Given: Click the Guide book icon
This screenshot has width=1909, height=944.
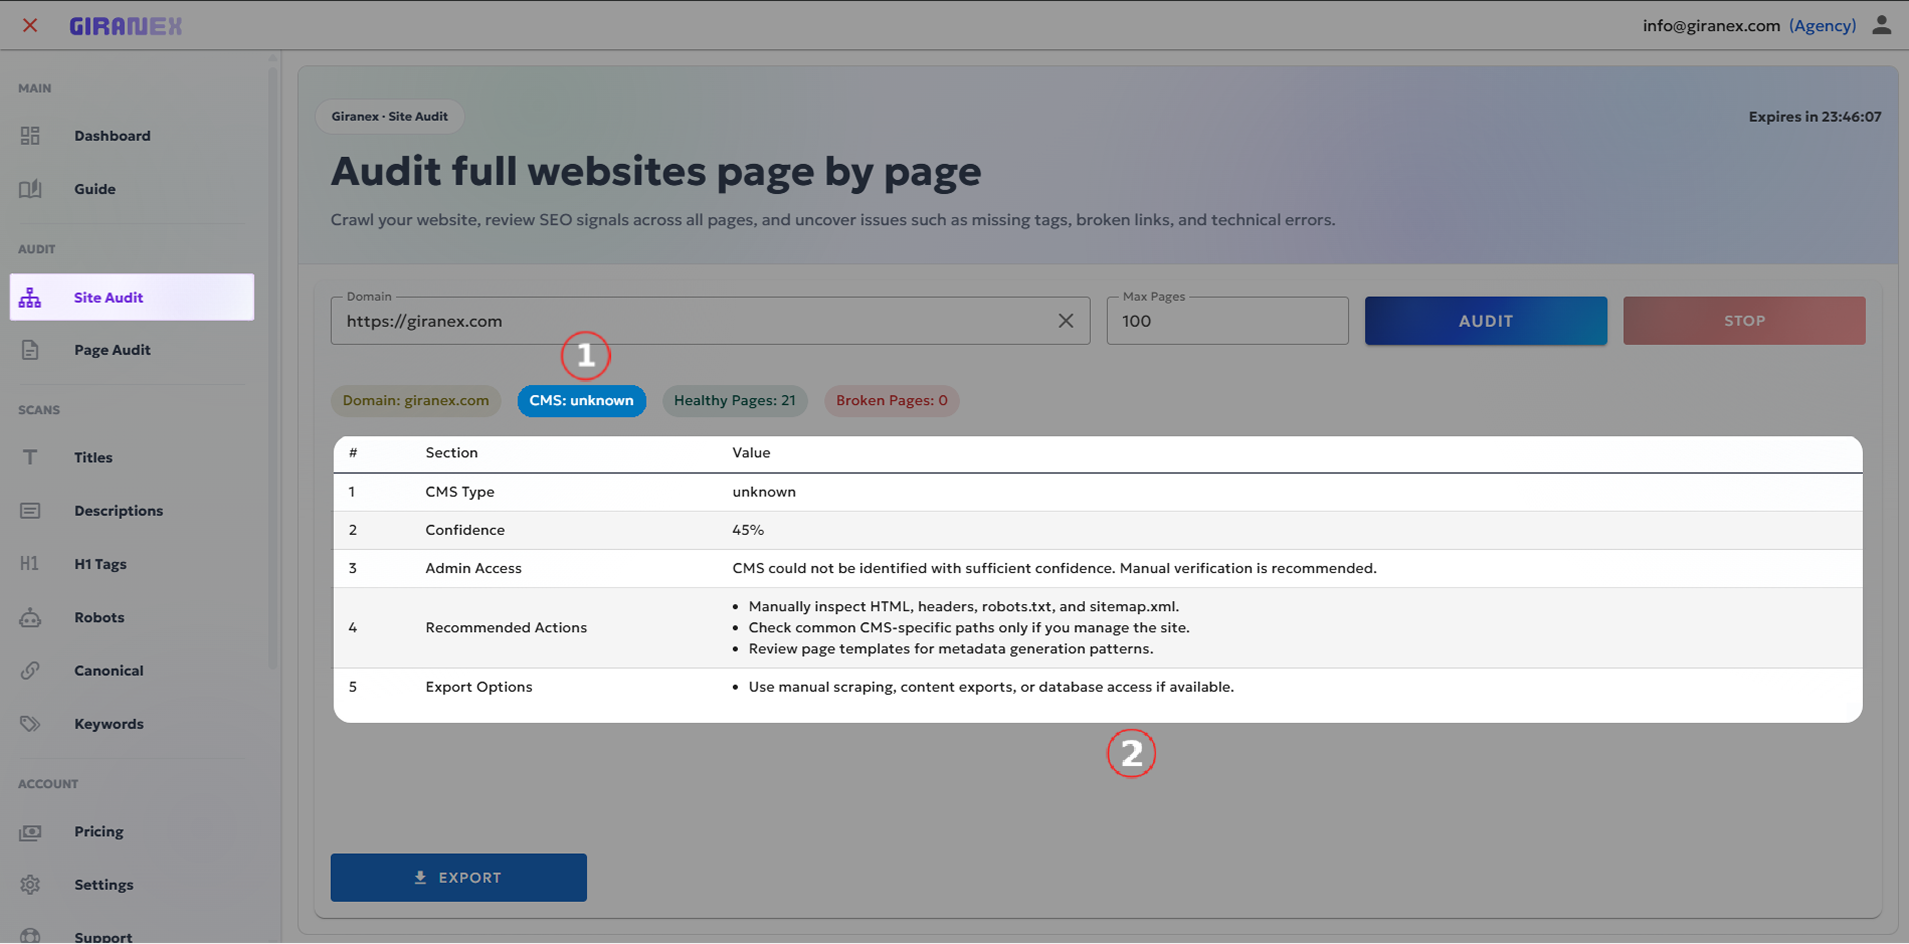Looking at the screenshot, I should click(x=30, y=189).
